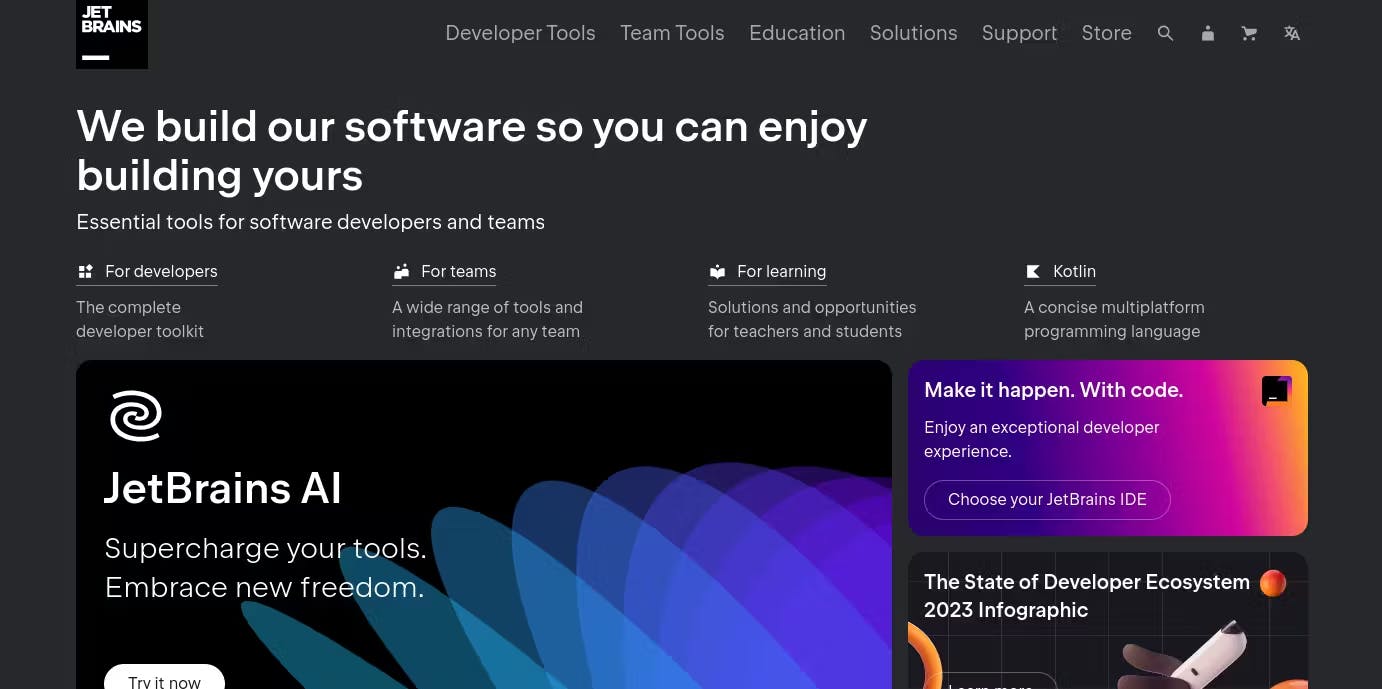The width and height of the screenshot is (1382, 689).
Task: Click the Kotlin logo icon
Action: coord(1033,271)
